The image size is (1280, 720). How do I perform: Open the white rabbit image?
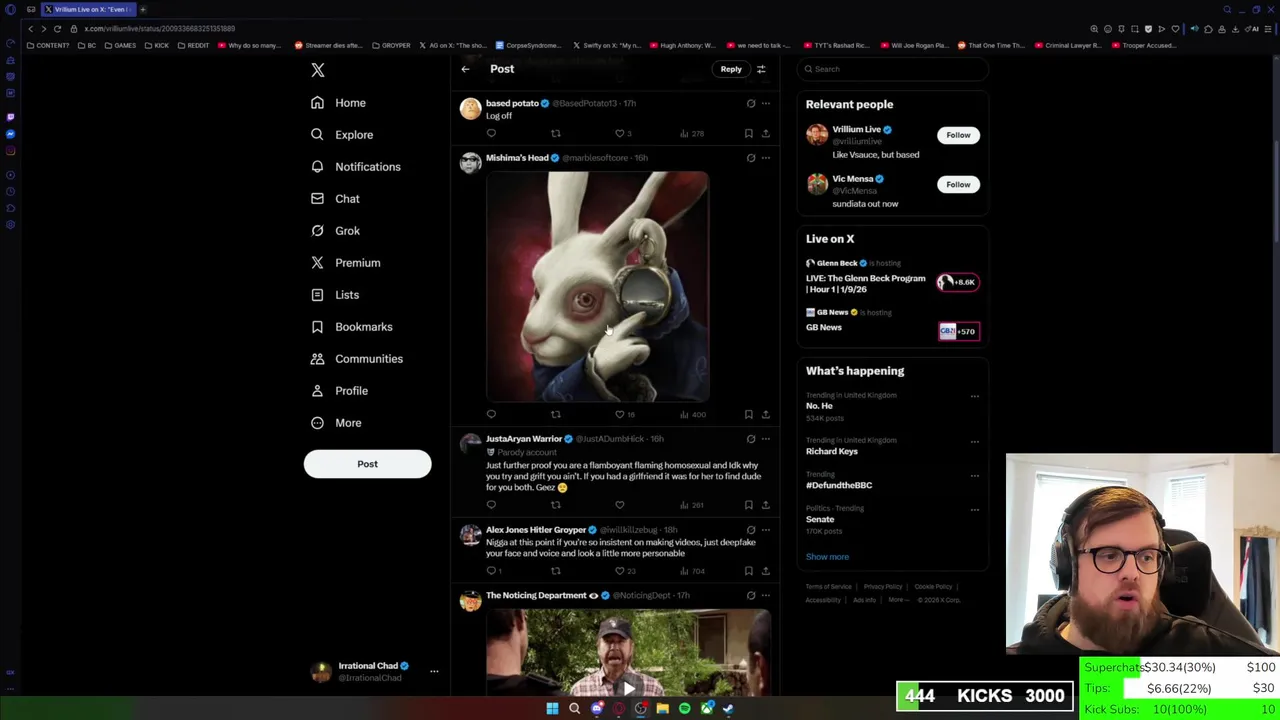tap(598, 286)
